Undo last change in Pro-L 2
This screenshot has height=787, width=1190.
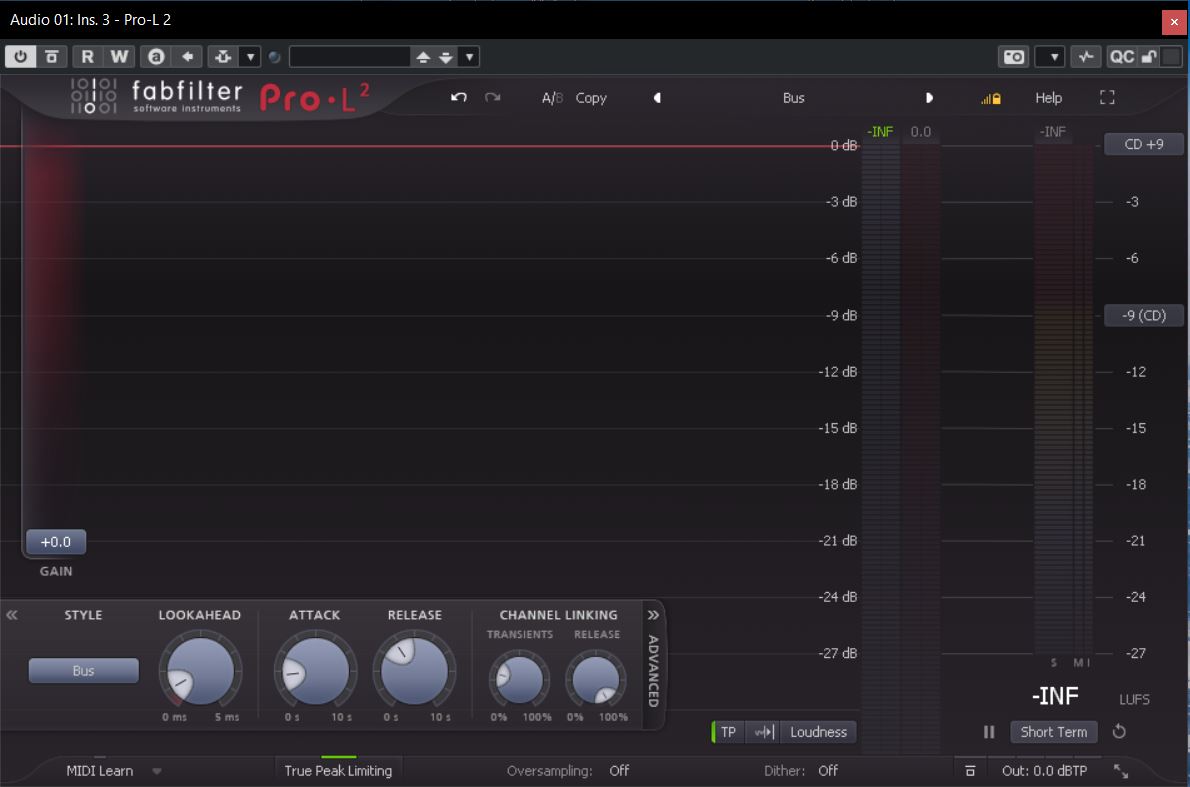(458, 97)
